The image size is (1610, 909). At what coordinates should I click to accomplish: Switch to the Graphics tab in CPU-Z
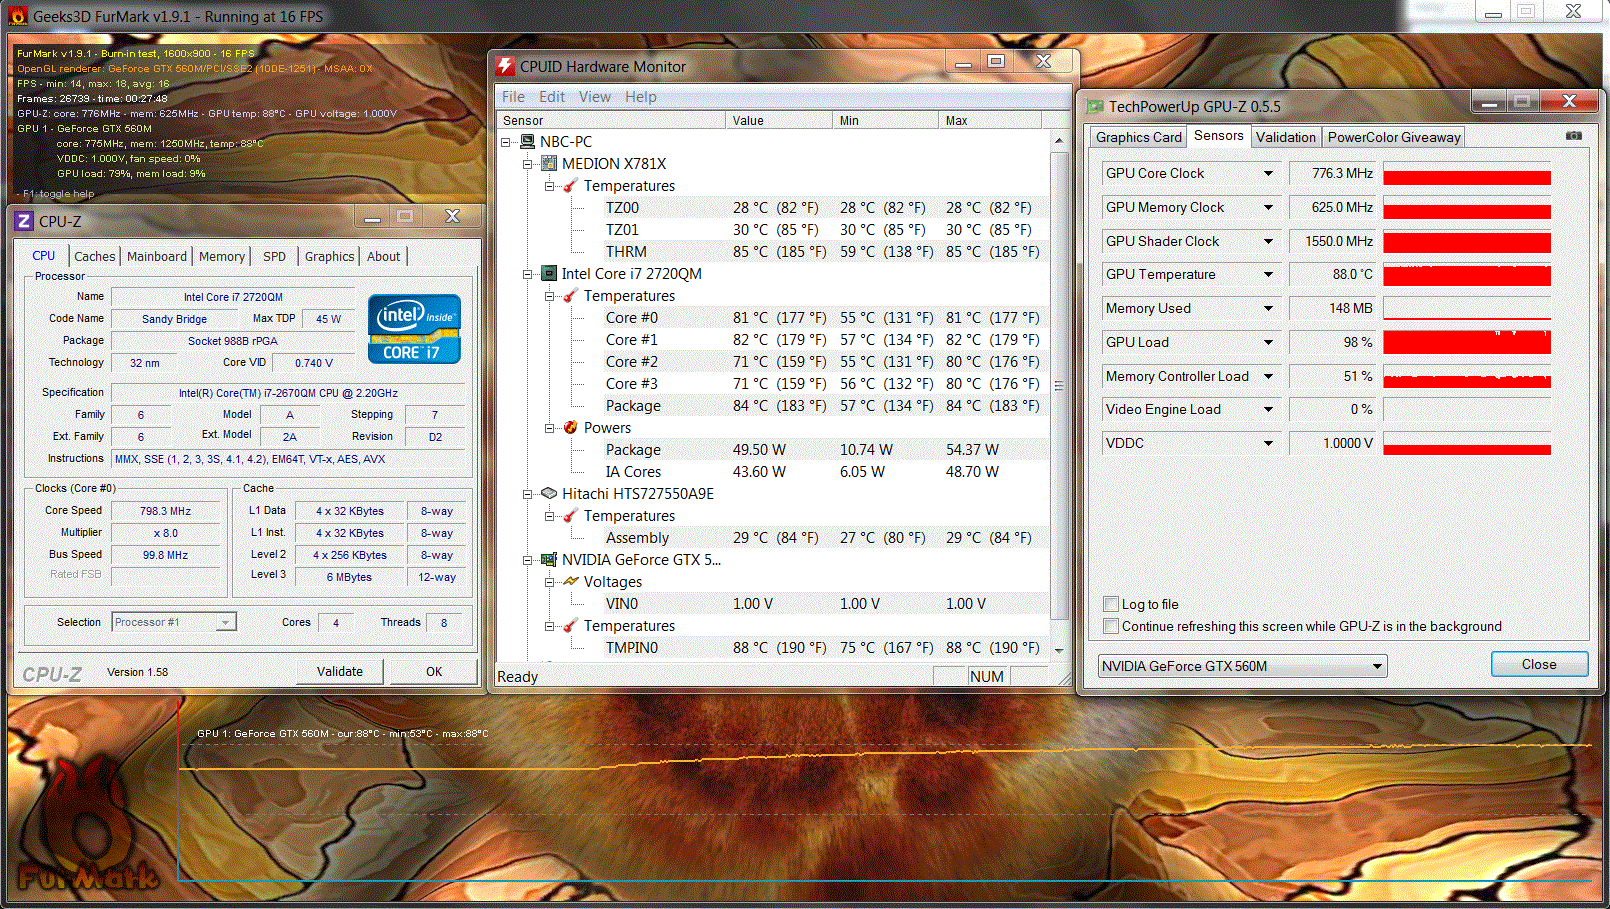coord(330,257)
